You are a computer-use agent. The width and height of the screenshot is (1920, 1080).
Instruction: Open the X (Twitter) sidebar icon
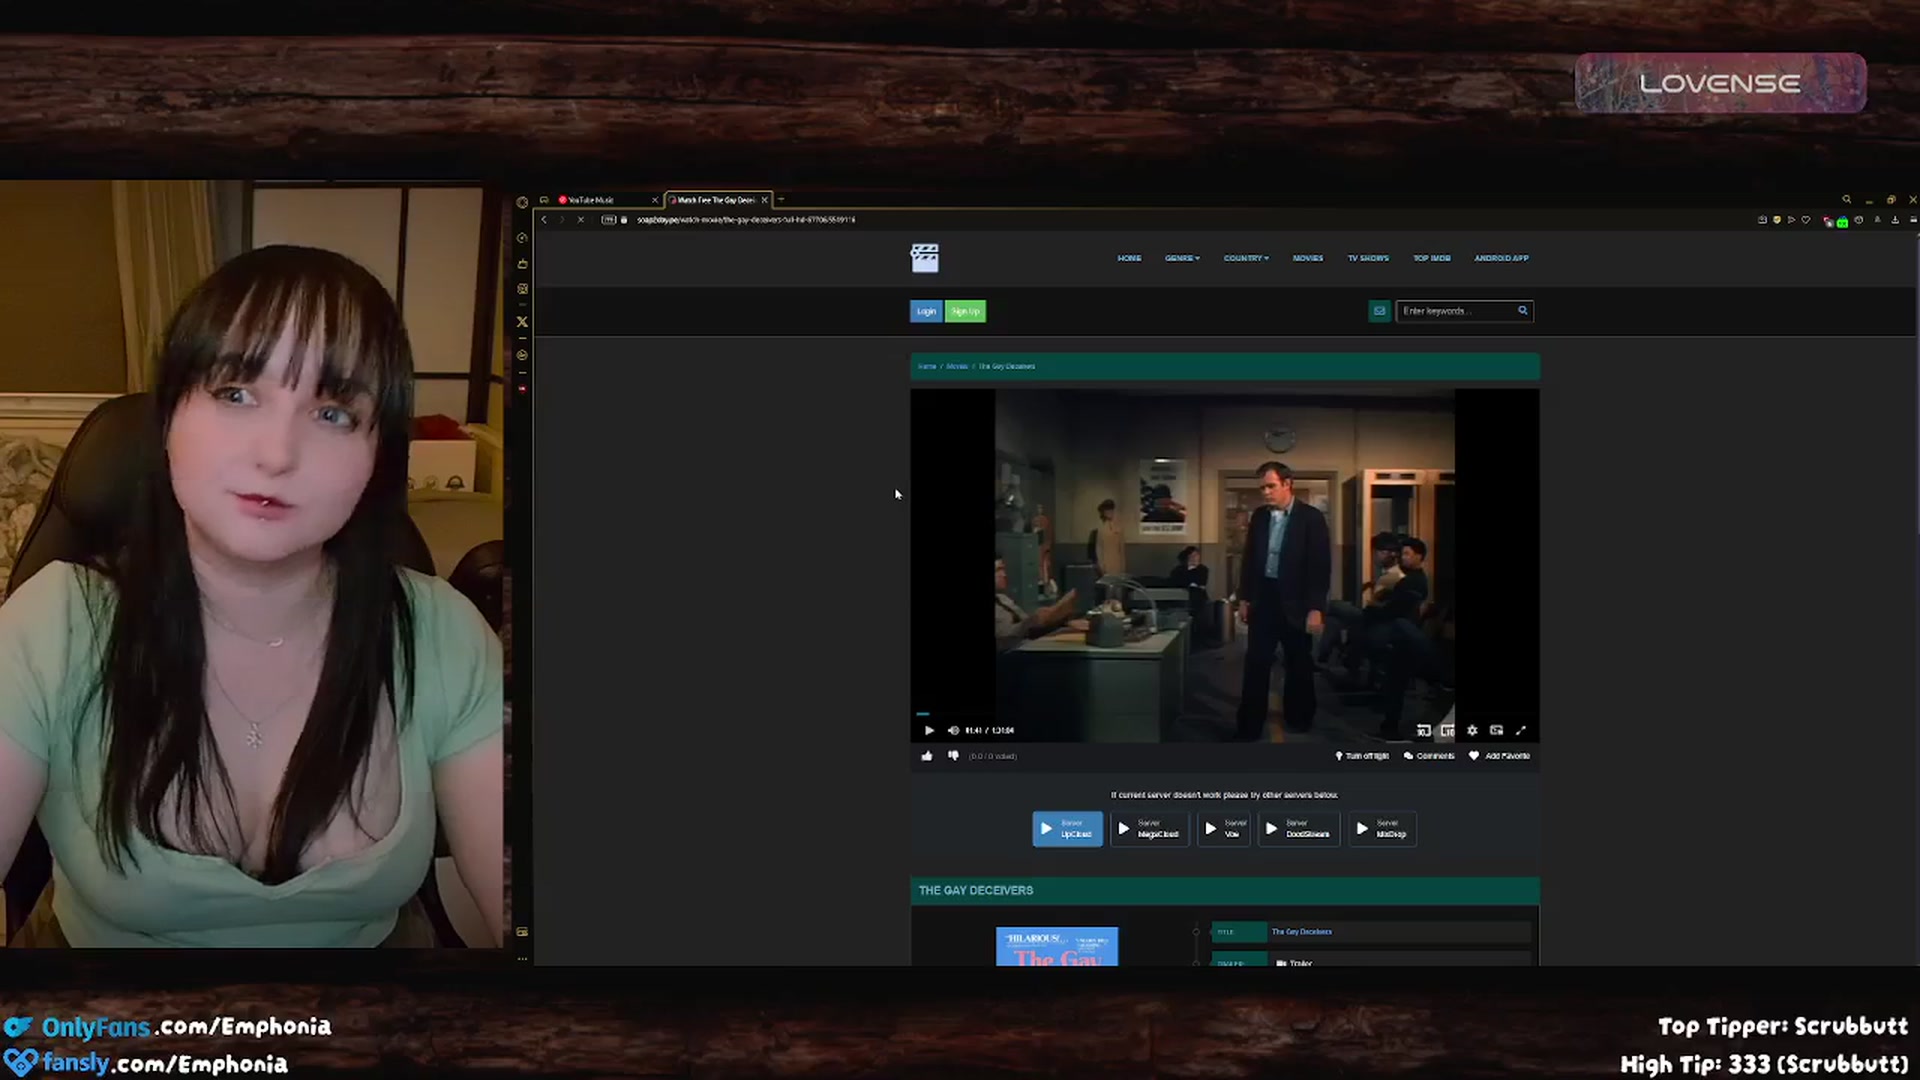(x=522, y=322)
